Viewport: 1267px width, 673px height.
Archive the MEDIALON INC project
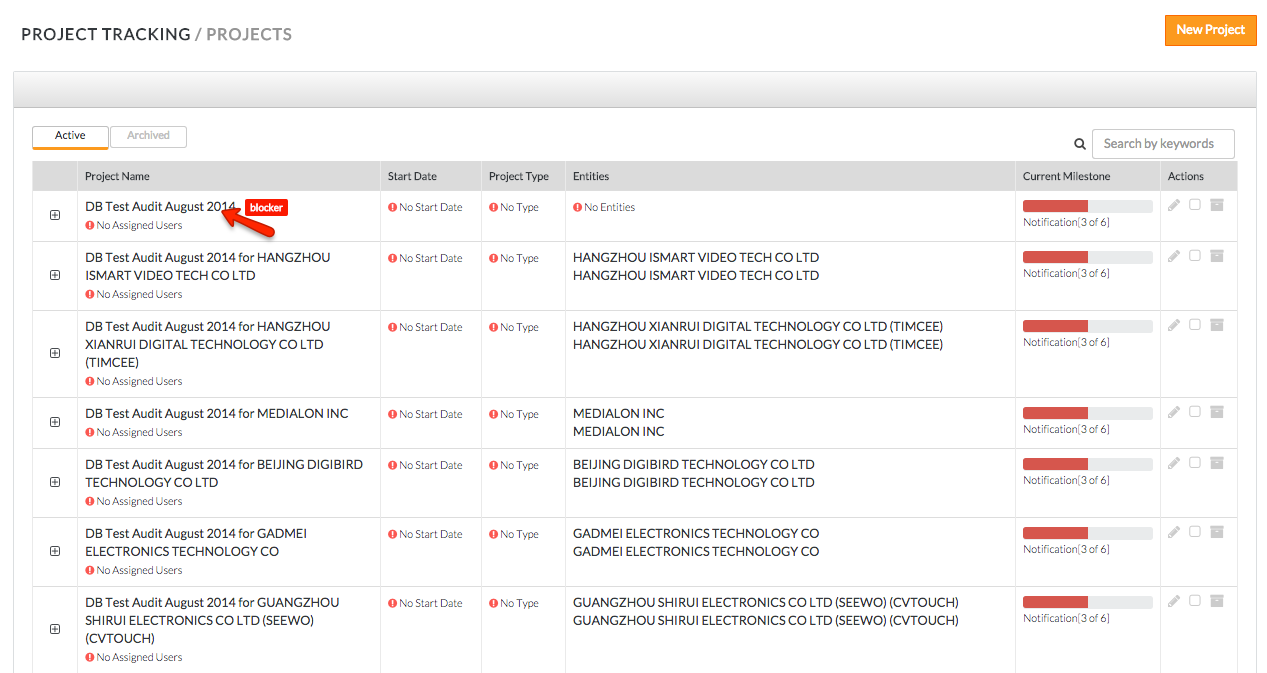[1217, 412]
